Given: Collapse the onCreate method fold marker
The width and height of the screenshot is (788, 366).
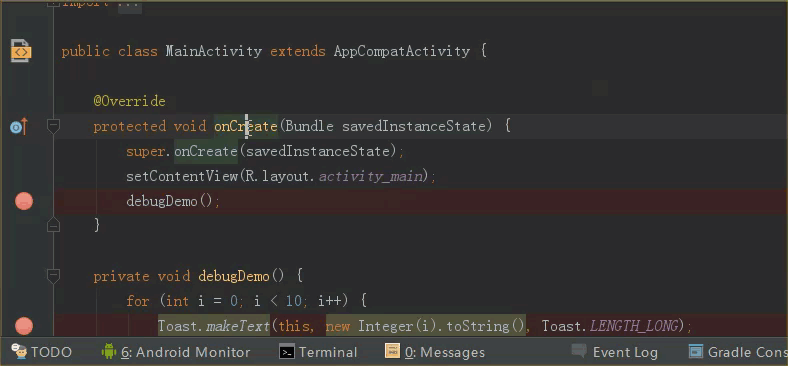Looking at the screenshot, I should coord(53,126).
